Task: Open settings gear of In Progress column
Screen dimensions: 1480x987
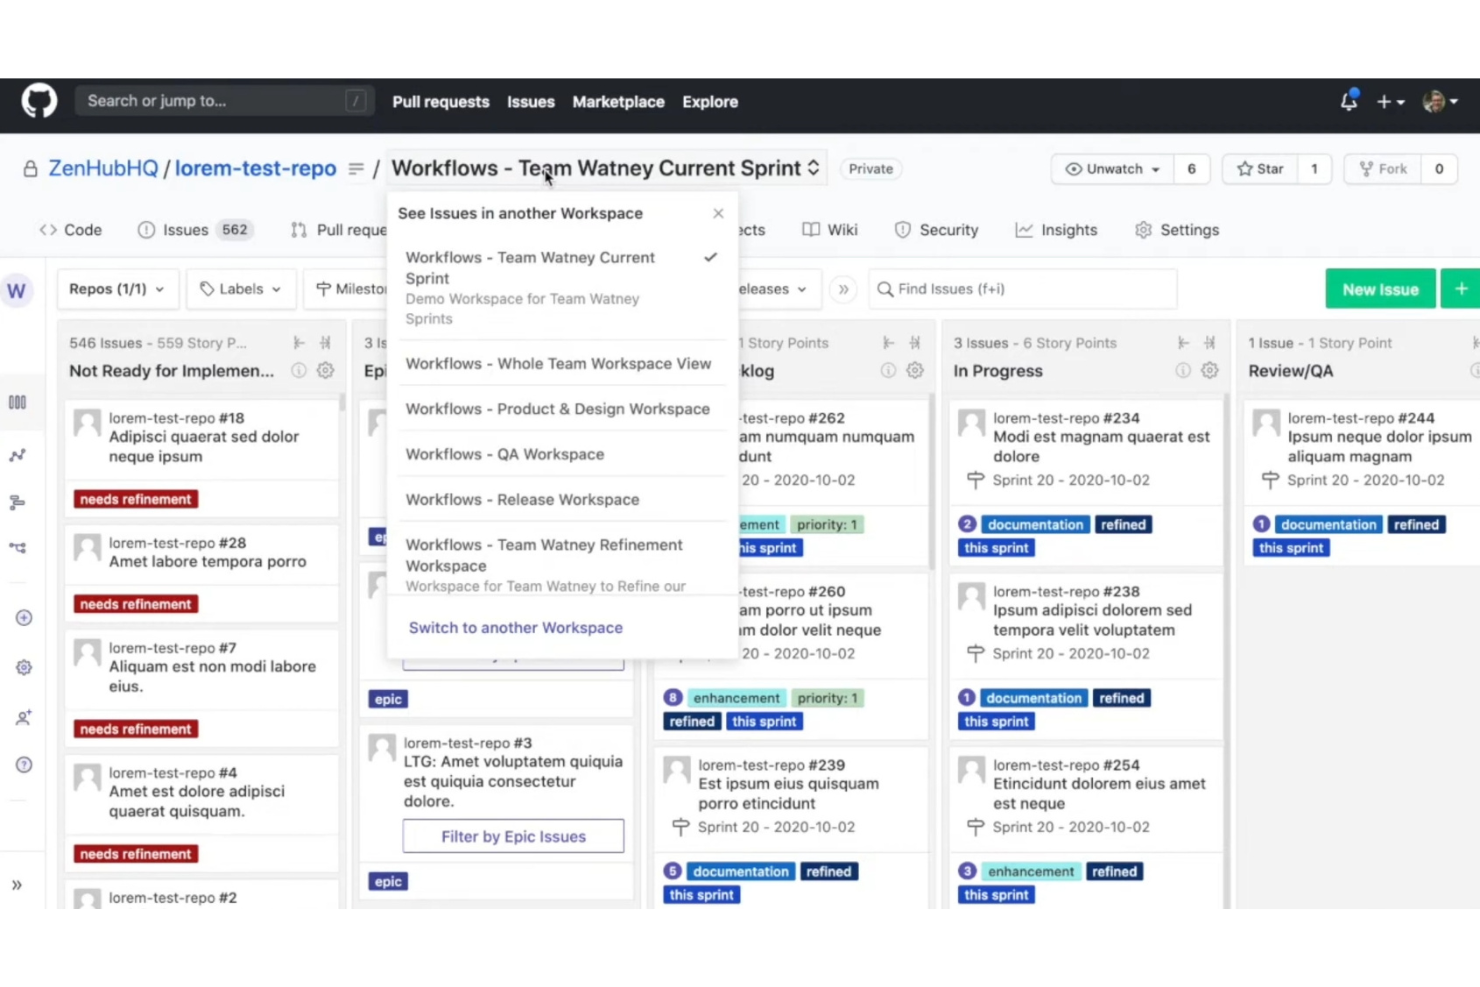Action: point(1210,371)
